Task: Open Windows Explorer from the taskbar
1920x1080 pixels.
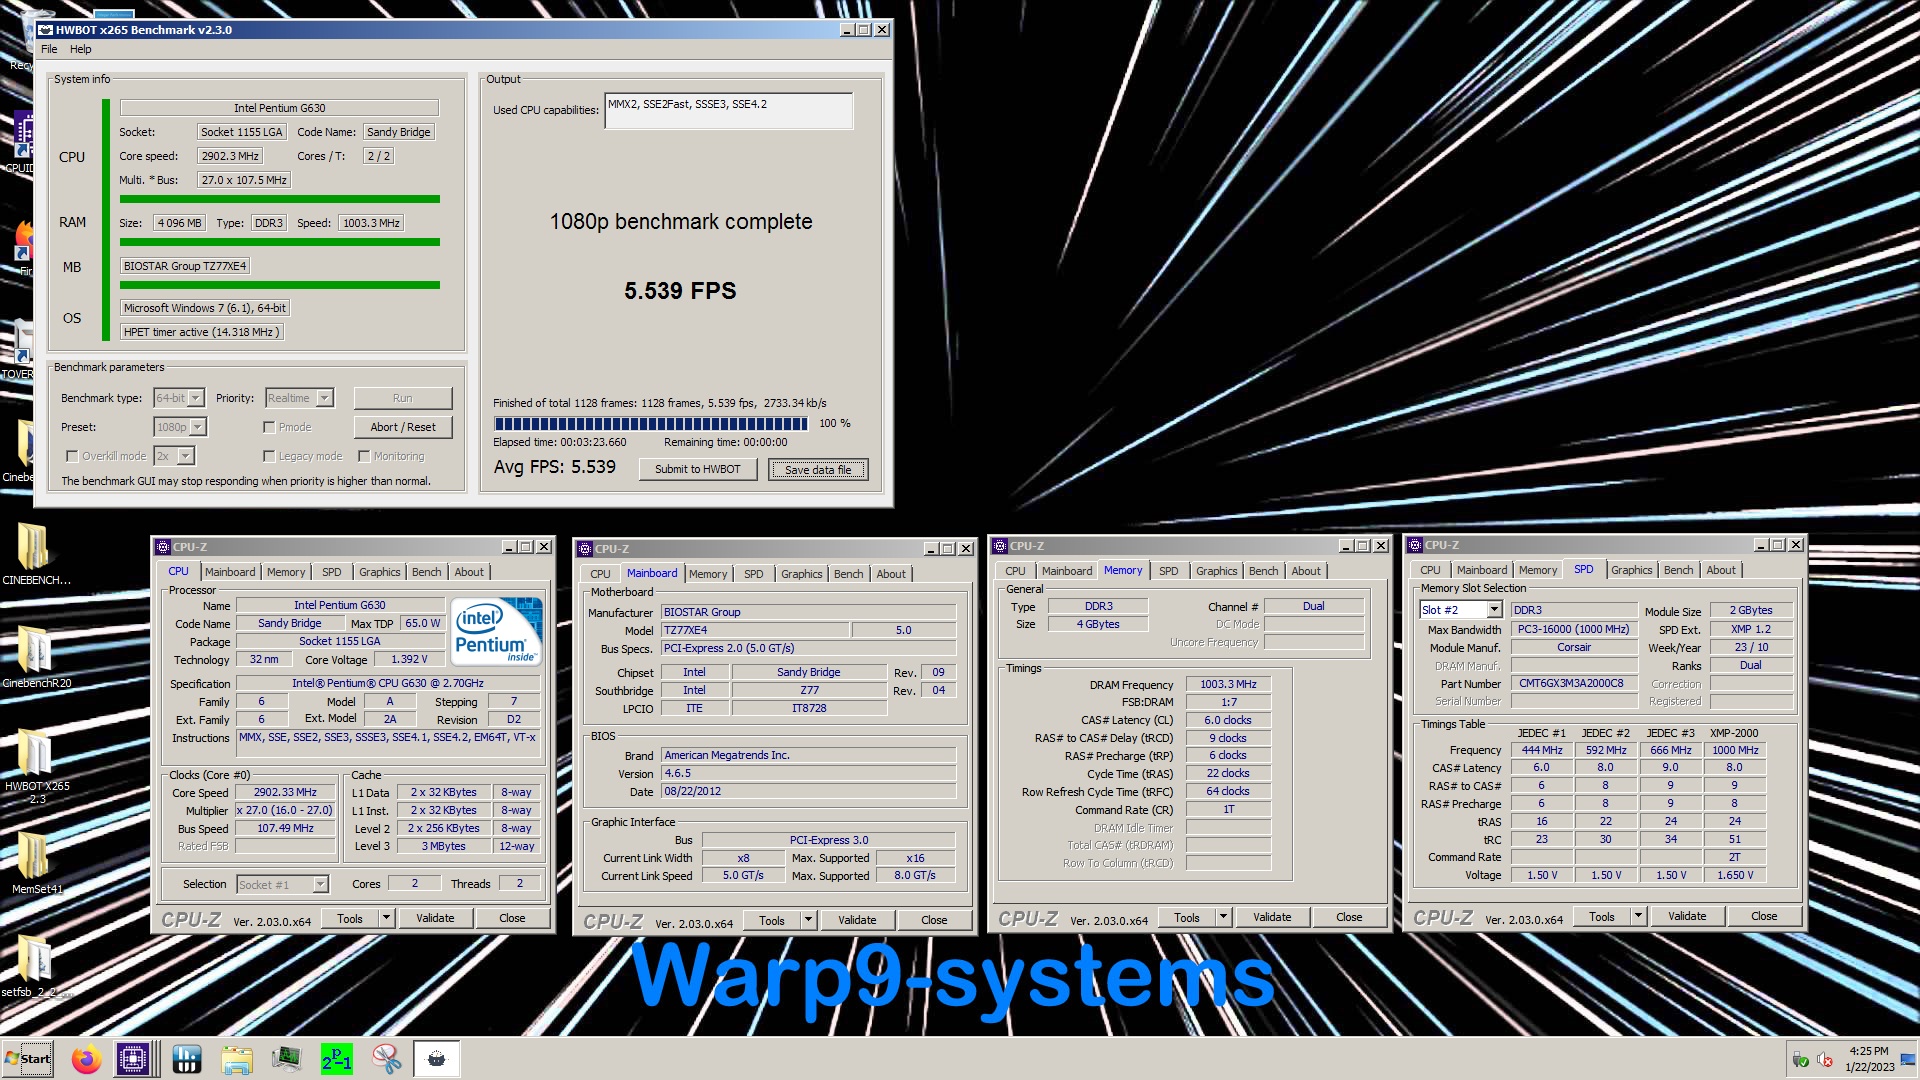Action: pos(237,1059)
